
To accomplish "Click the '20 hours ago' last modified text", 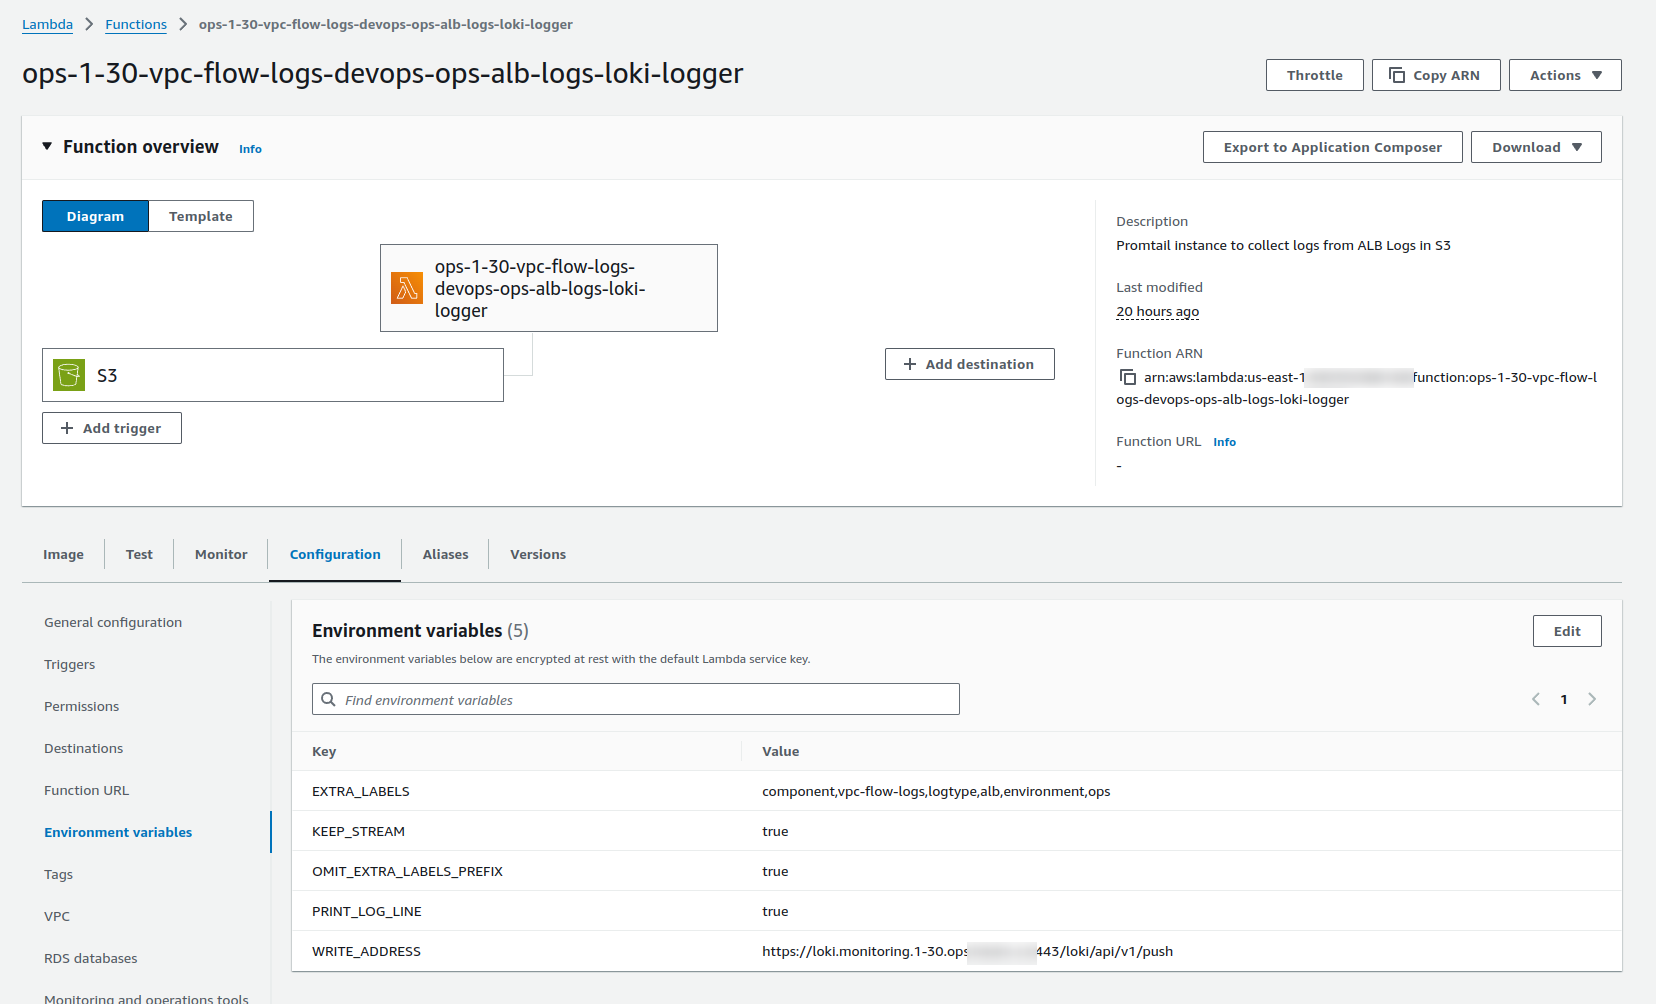I will [x=1157, y=311].
